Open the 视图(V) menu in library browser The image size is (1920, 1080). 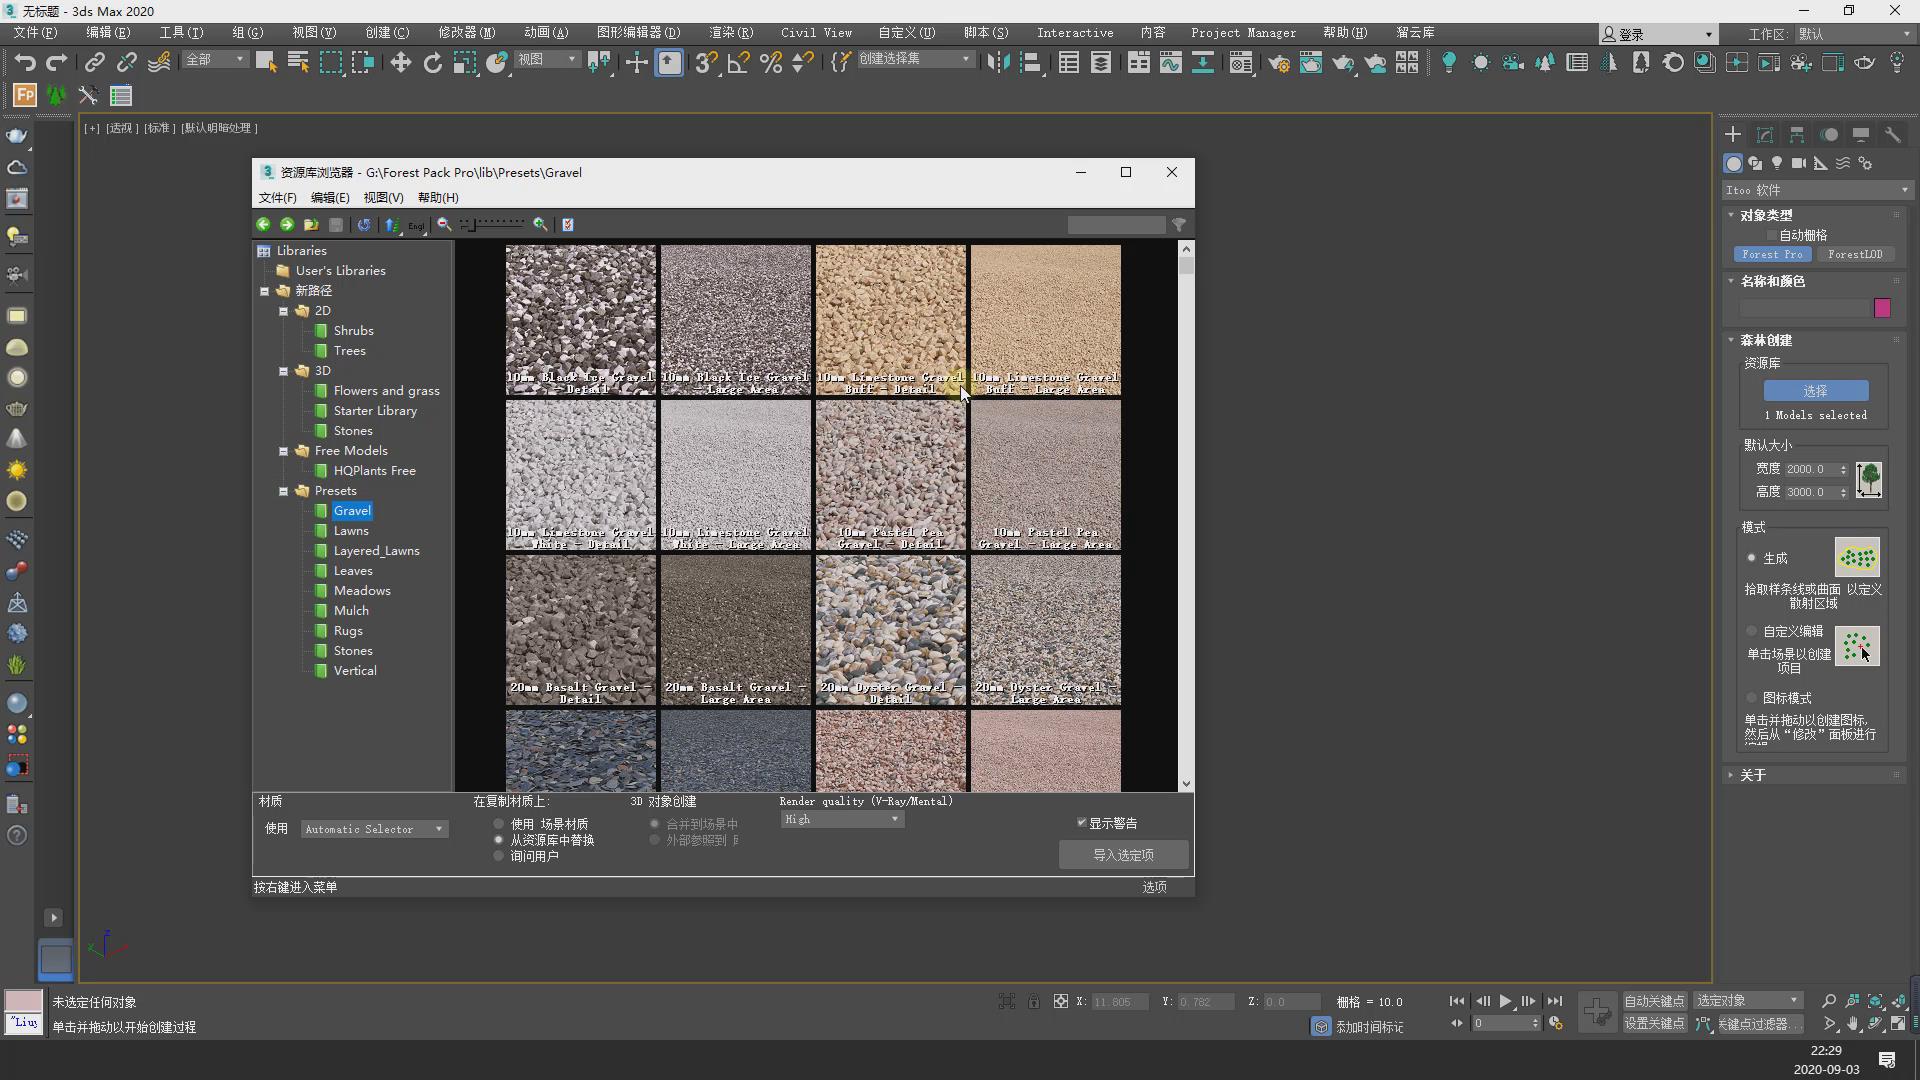383,198
